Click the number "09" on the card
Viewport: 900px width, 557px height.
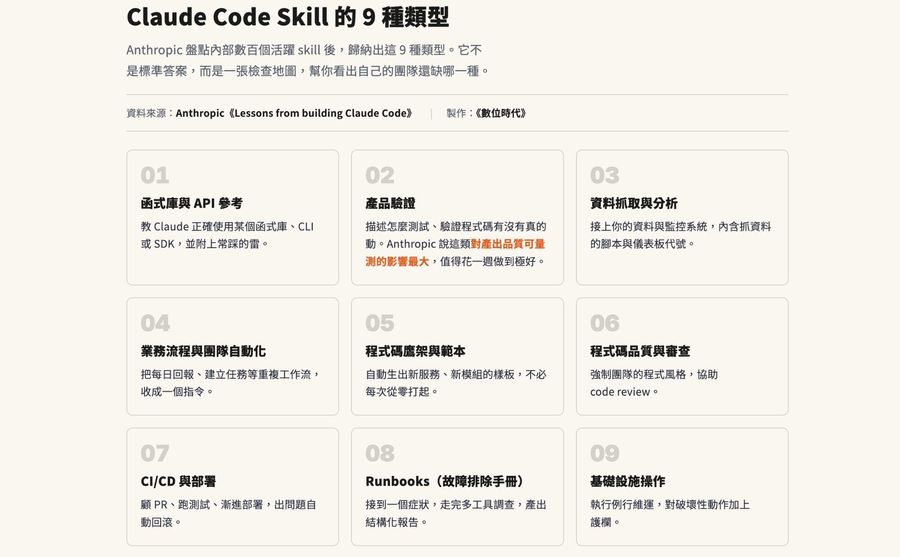click(x=605, y=453)
